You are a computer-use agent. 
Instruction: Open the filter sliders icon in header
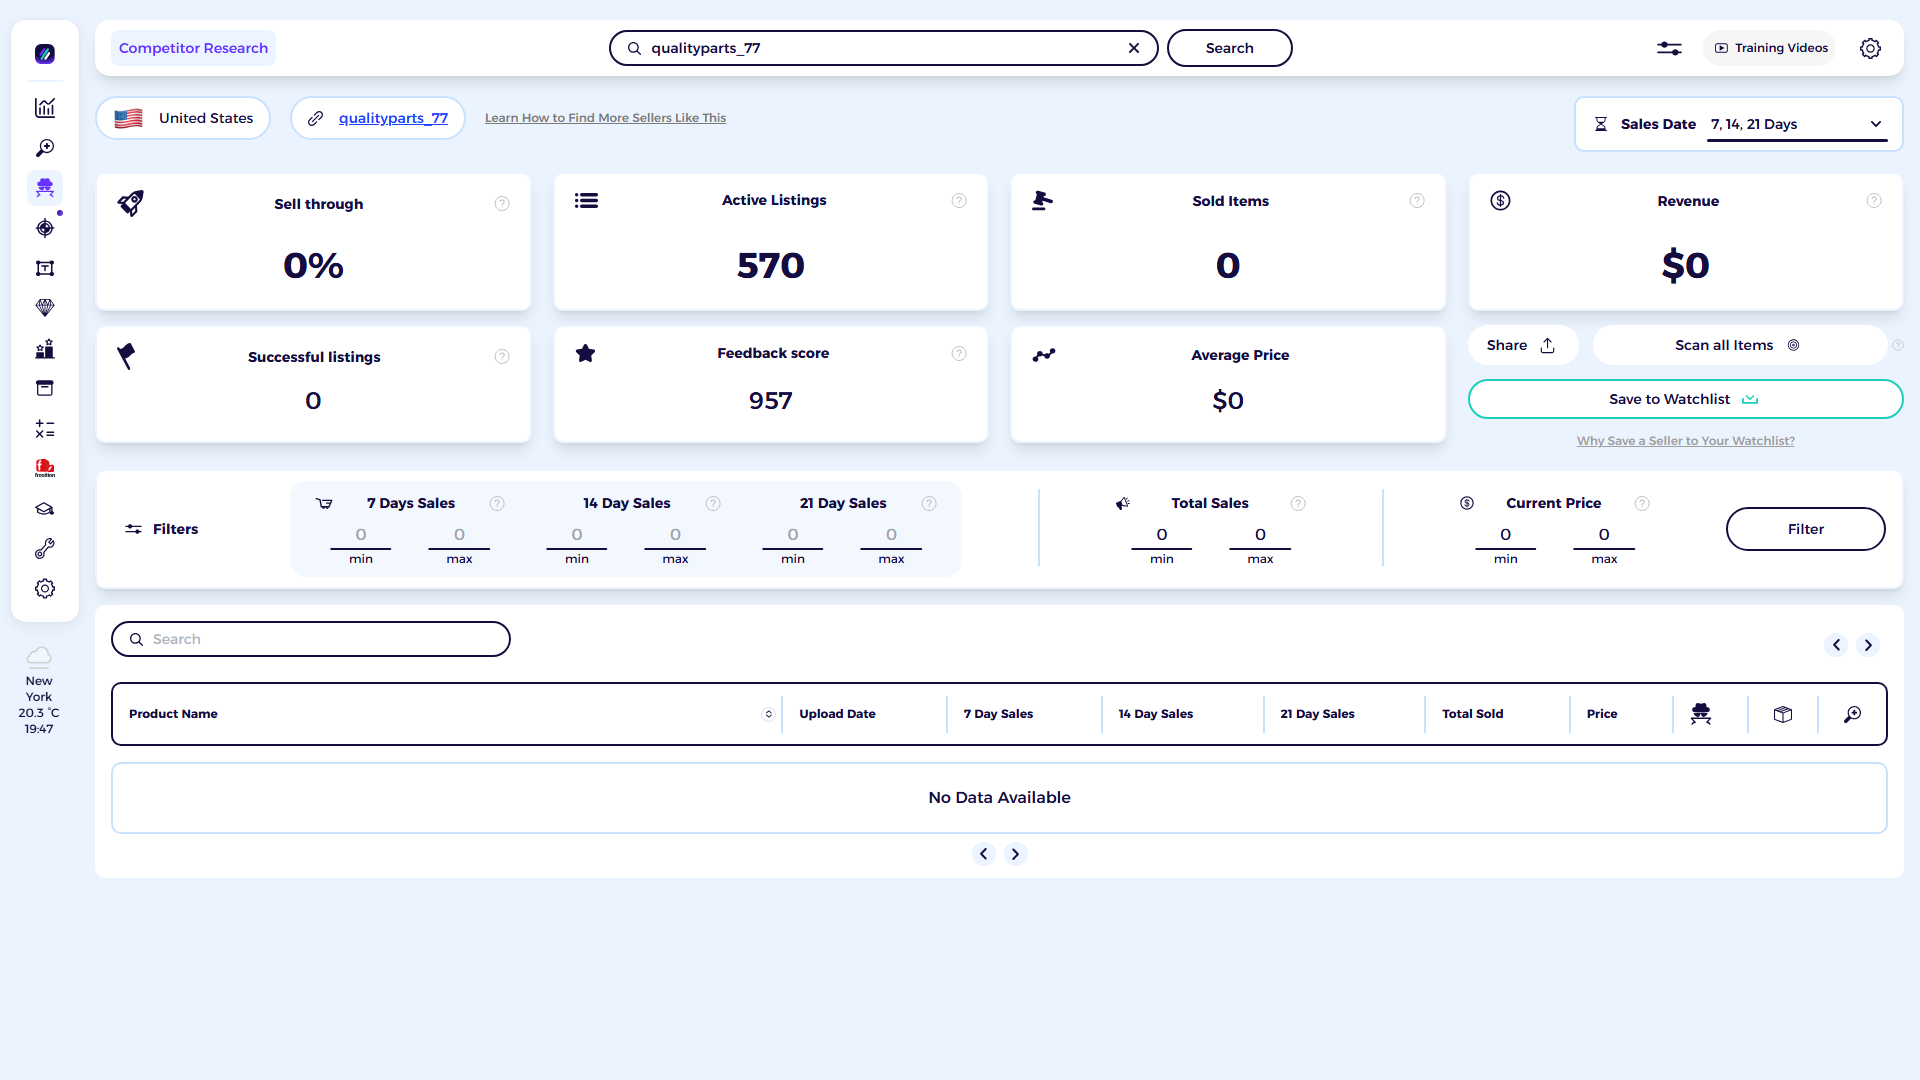pos(1669,48)
